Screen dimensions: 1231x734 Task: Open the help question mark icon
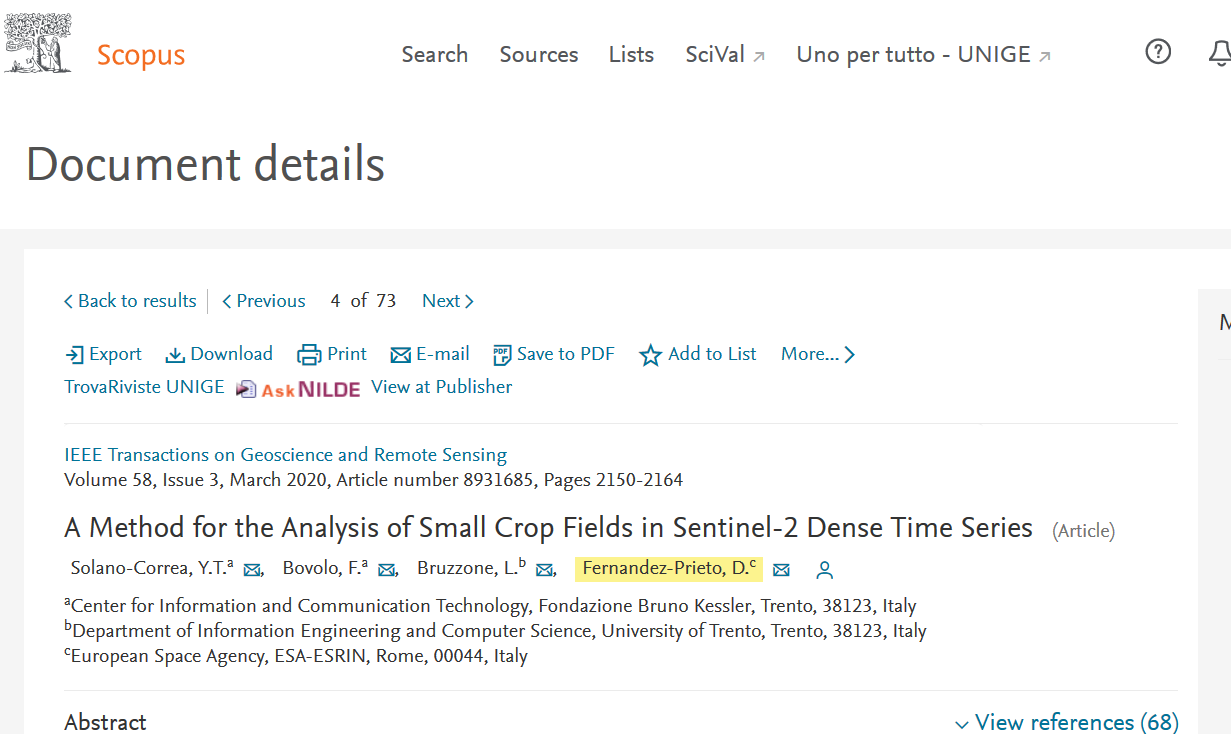pos(1158,52)
